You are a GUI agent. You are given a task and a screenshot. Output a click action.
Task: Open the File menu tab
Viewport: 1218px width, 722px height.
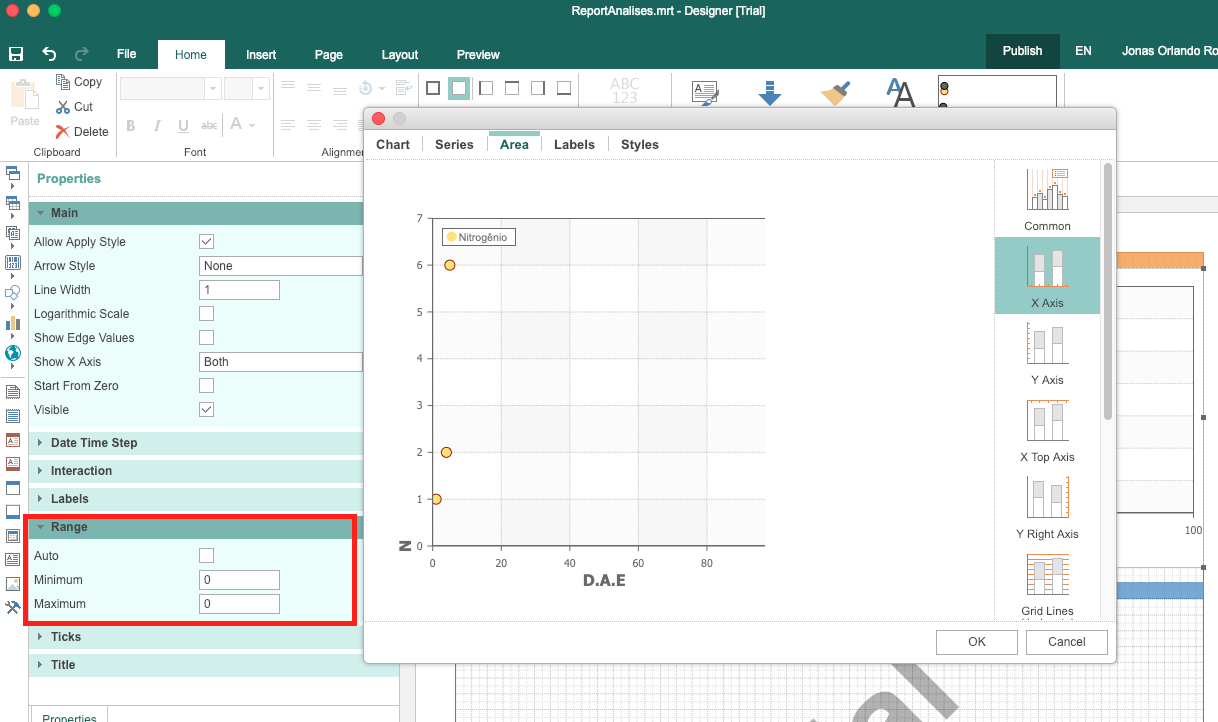(x=126, y=54)
